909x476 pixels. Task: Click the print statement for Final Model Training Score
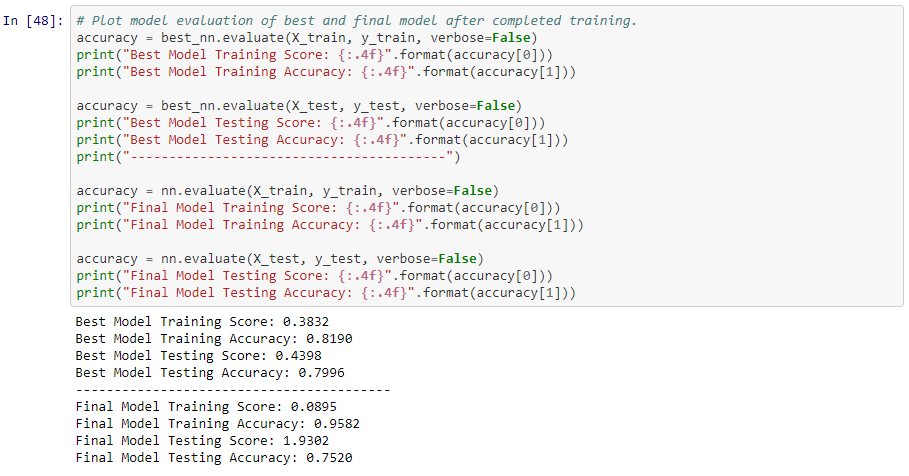[x=318, y=207]
